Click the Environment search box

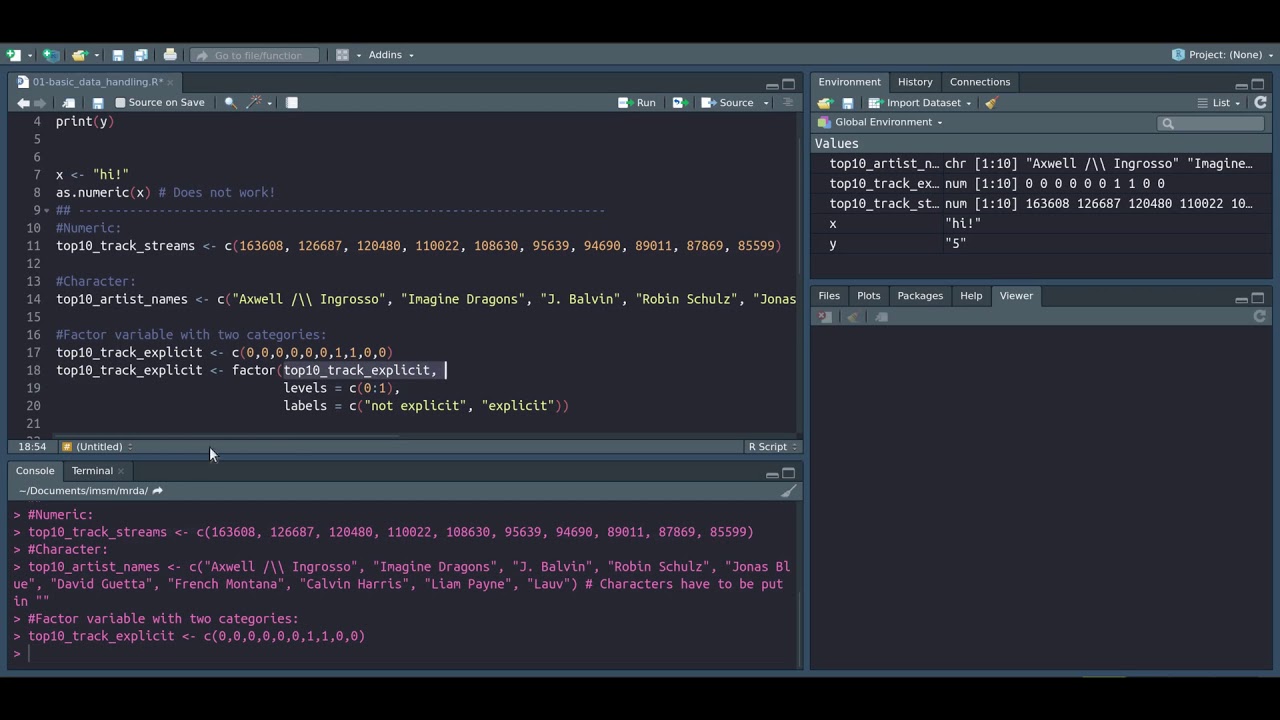(1211, 123)
